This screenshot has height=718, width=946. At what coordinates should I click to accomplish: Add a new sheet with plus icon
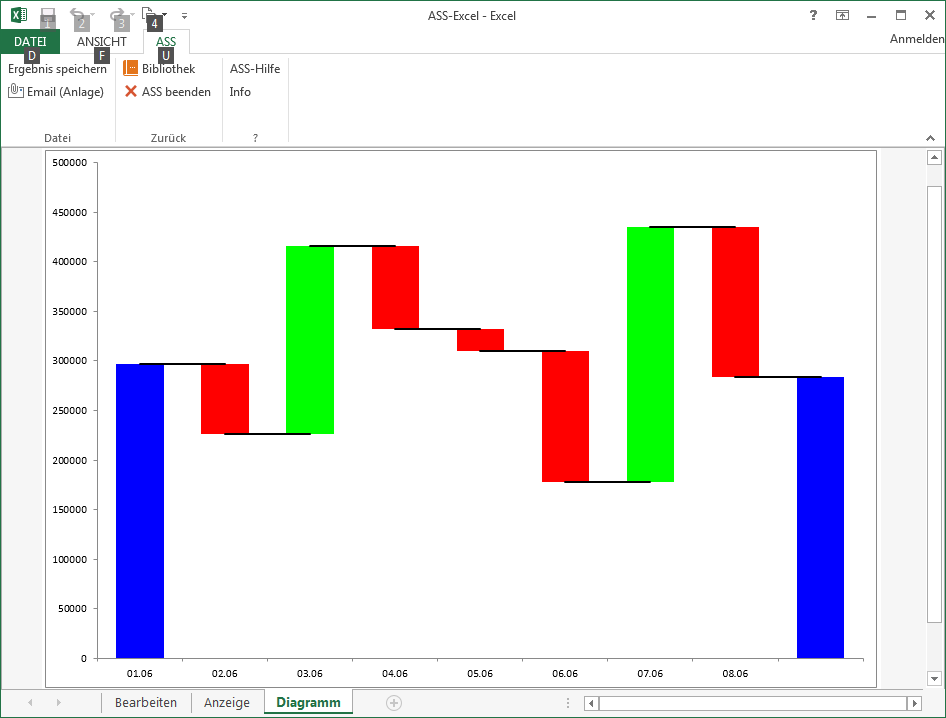click(394, 703)
